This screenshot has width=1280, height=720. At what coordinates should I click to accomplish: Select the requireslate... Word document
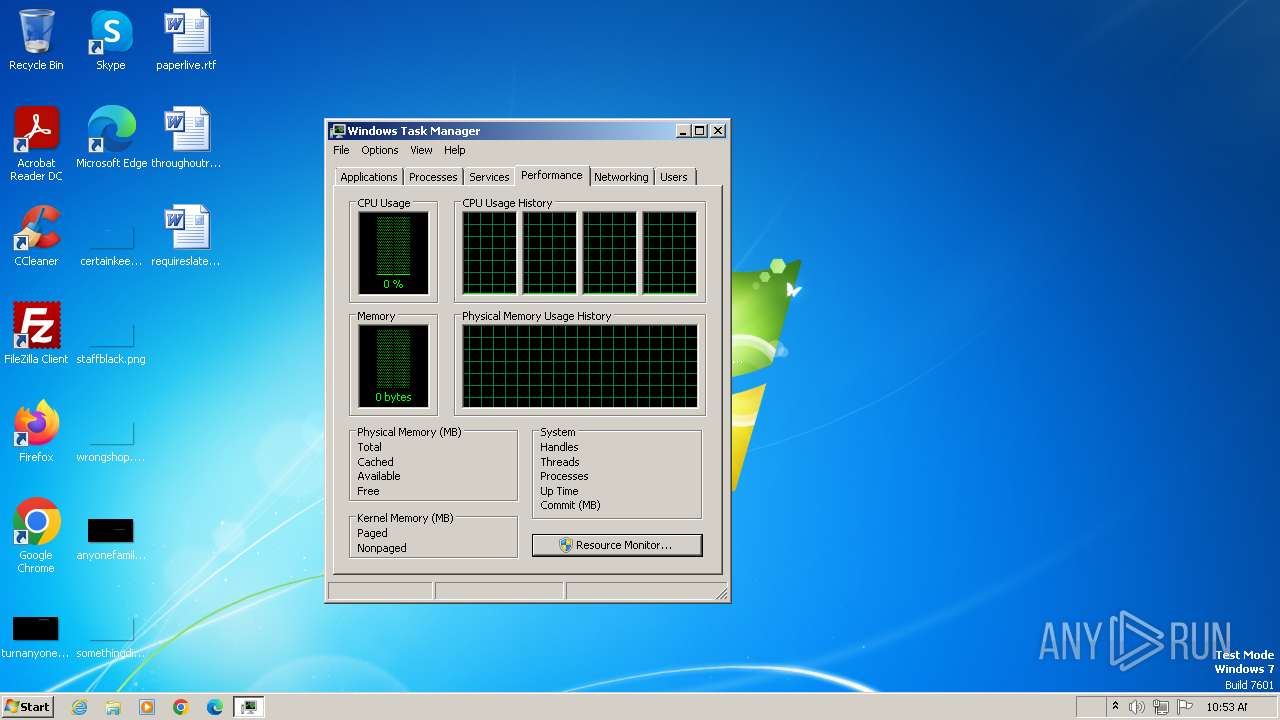(186, 236)
